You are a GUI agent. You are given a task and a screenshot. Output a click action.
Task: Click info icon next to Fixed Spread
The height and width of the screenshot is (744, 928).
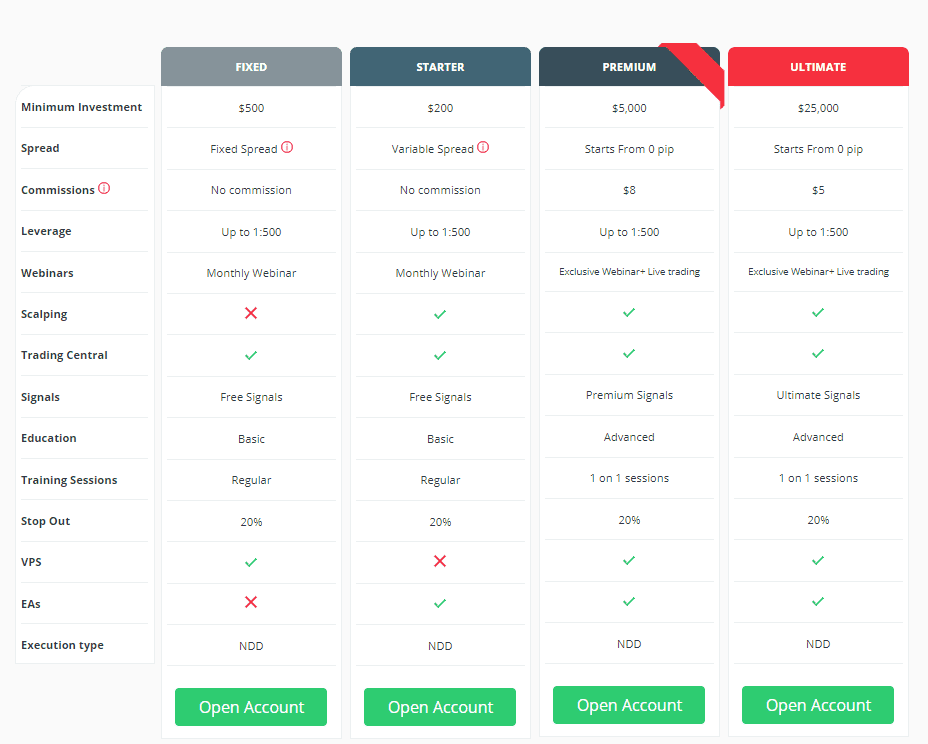[x=287, y=147]
